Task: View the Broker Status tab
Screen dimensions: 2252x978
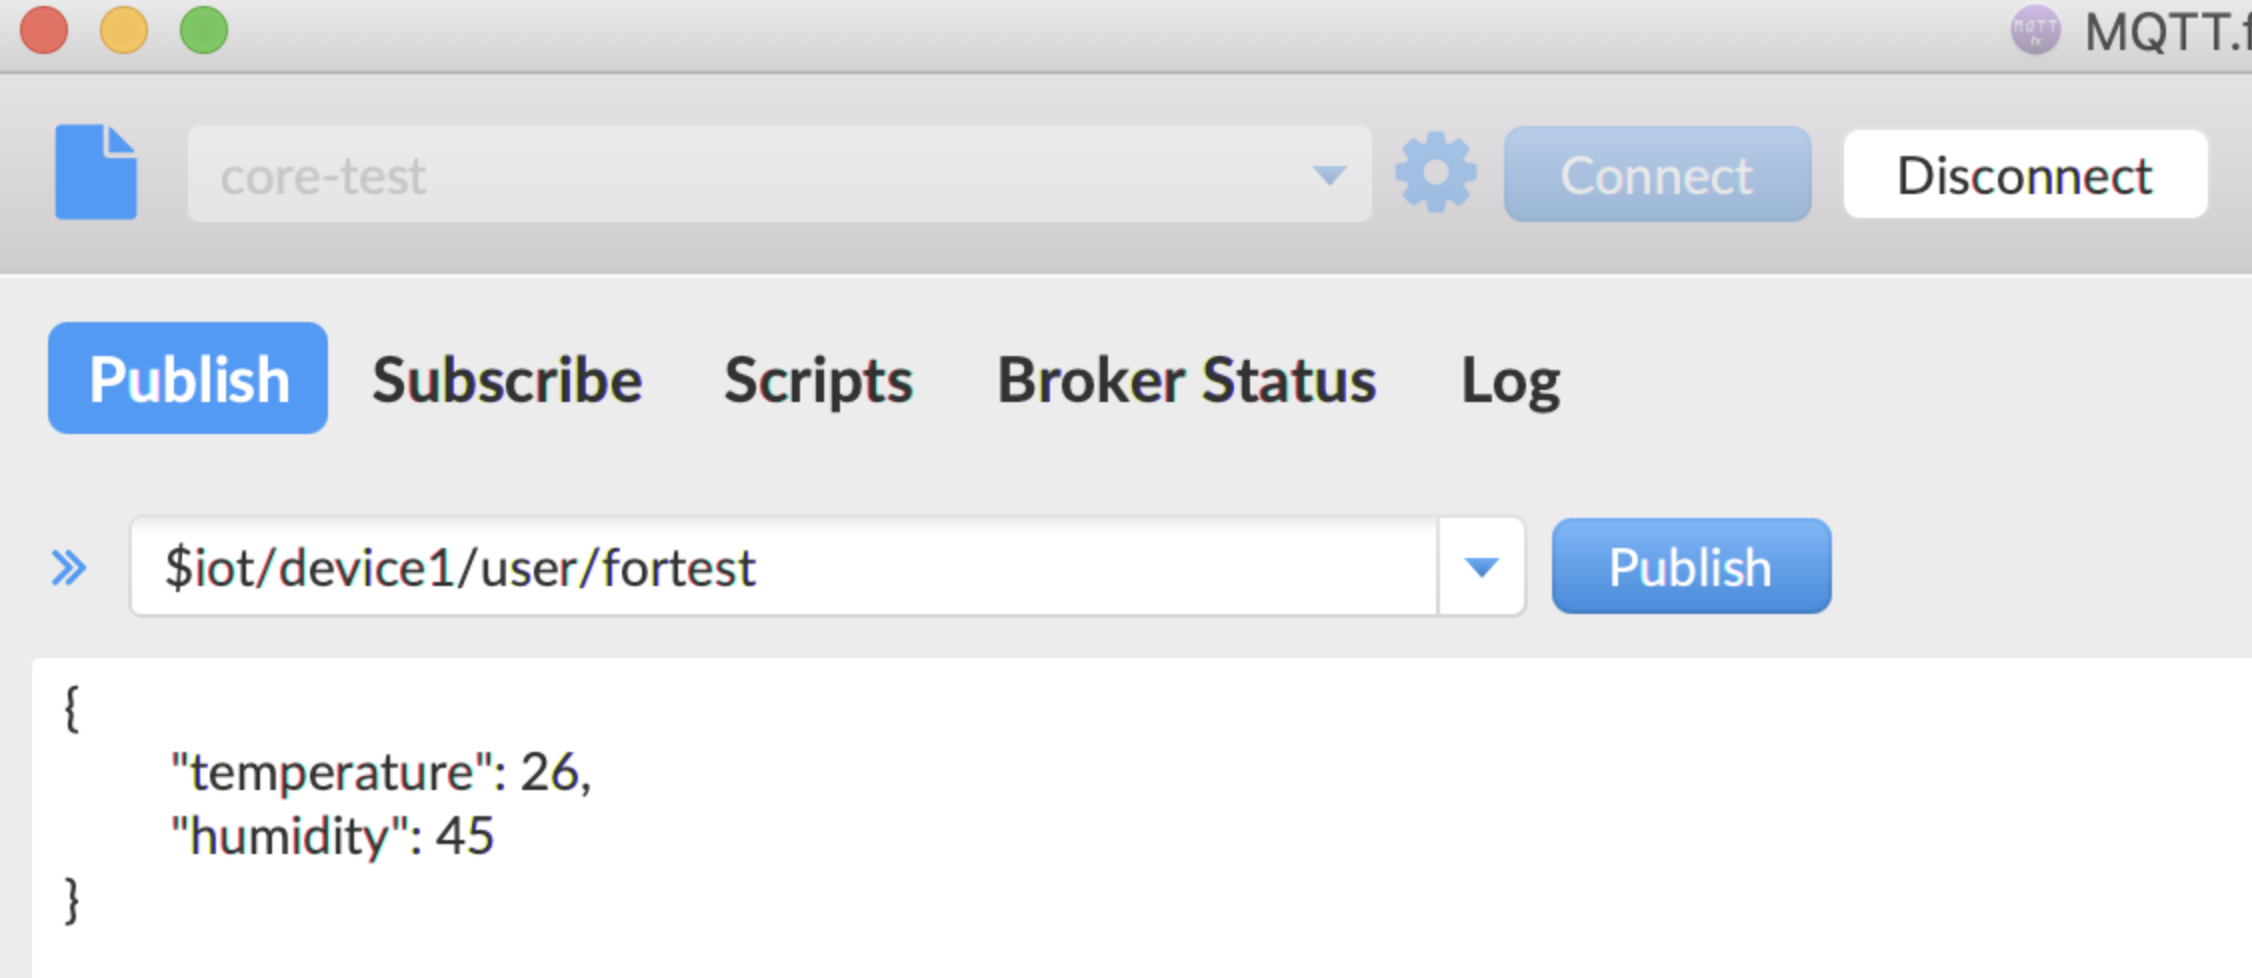Action: coord(1187,380)
